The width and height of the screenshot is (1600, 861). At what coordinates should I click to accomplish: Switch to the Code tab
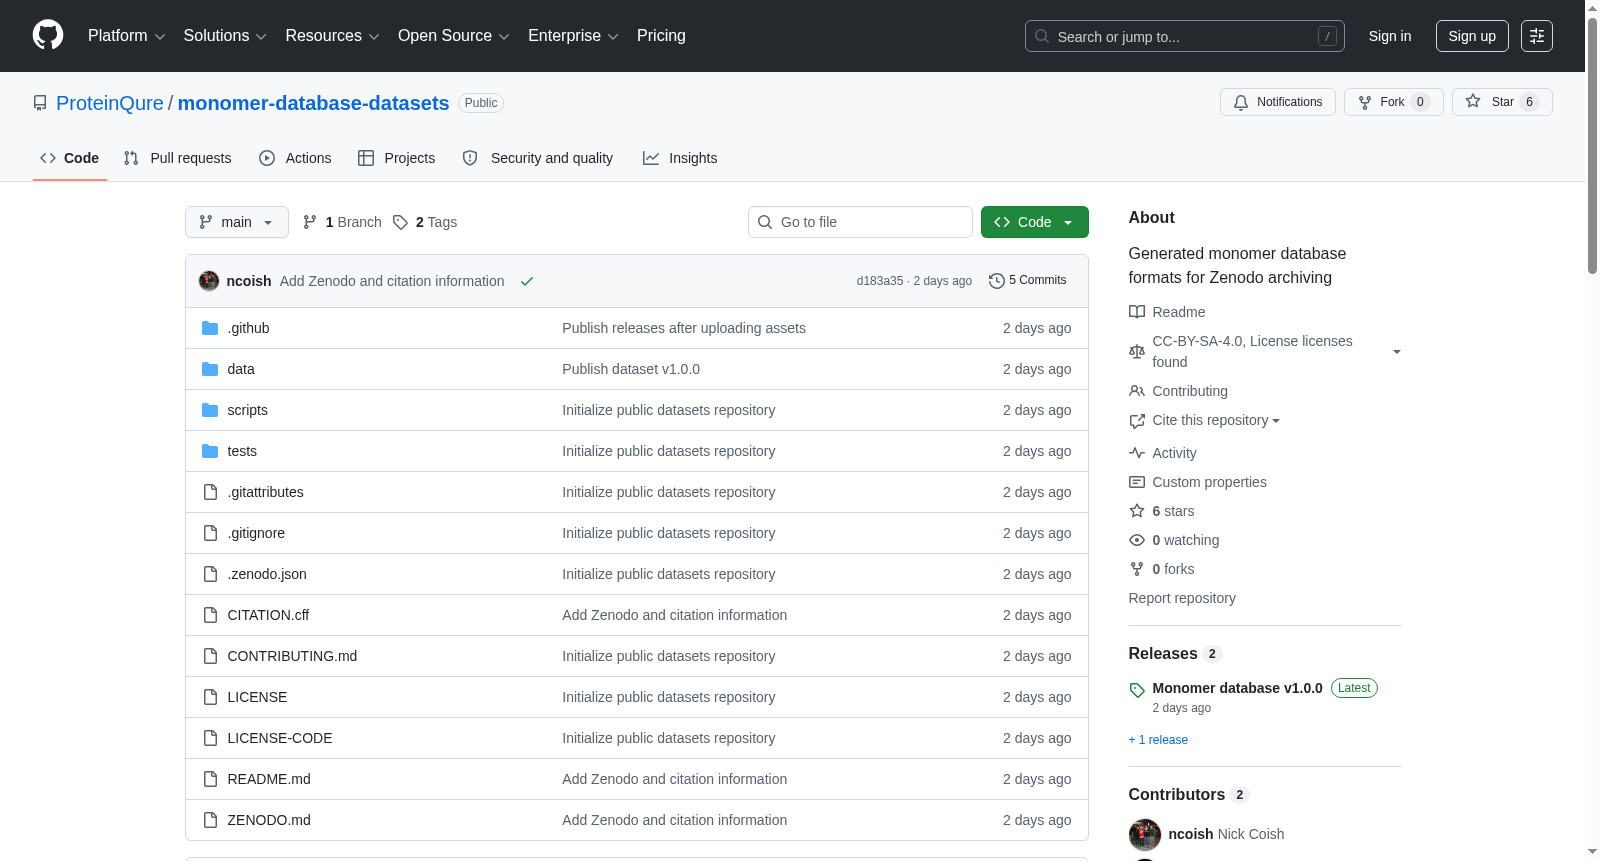pos(70,158)
